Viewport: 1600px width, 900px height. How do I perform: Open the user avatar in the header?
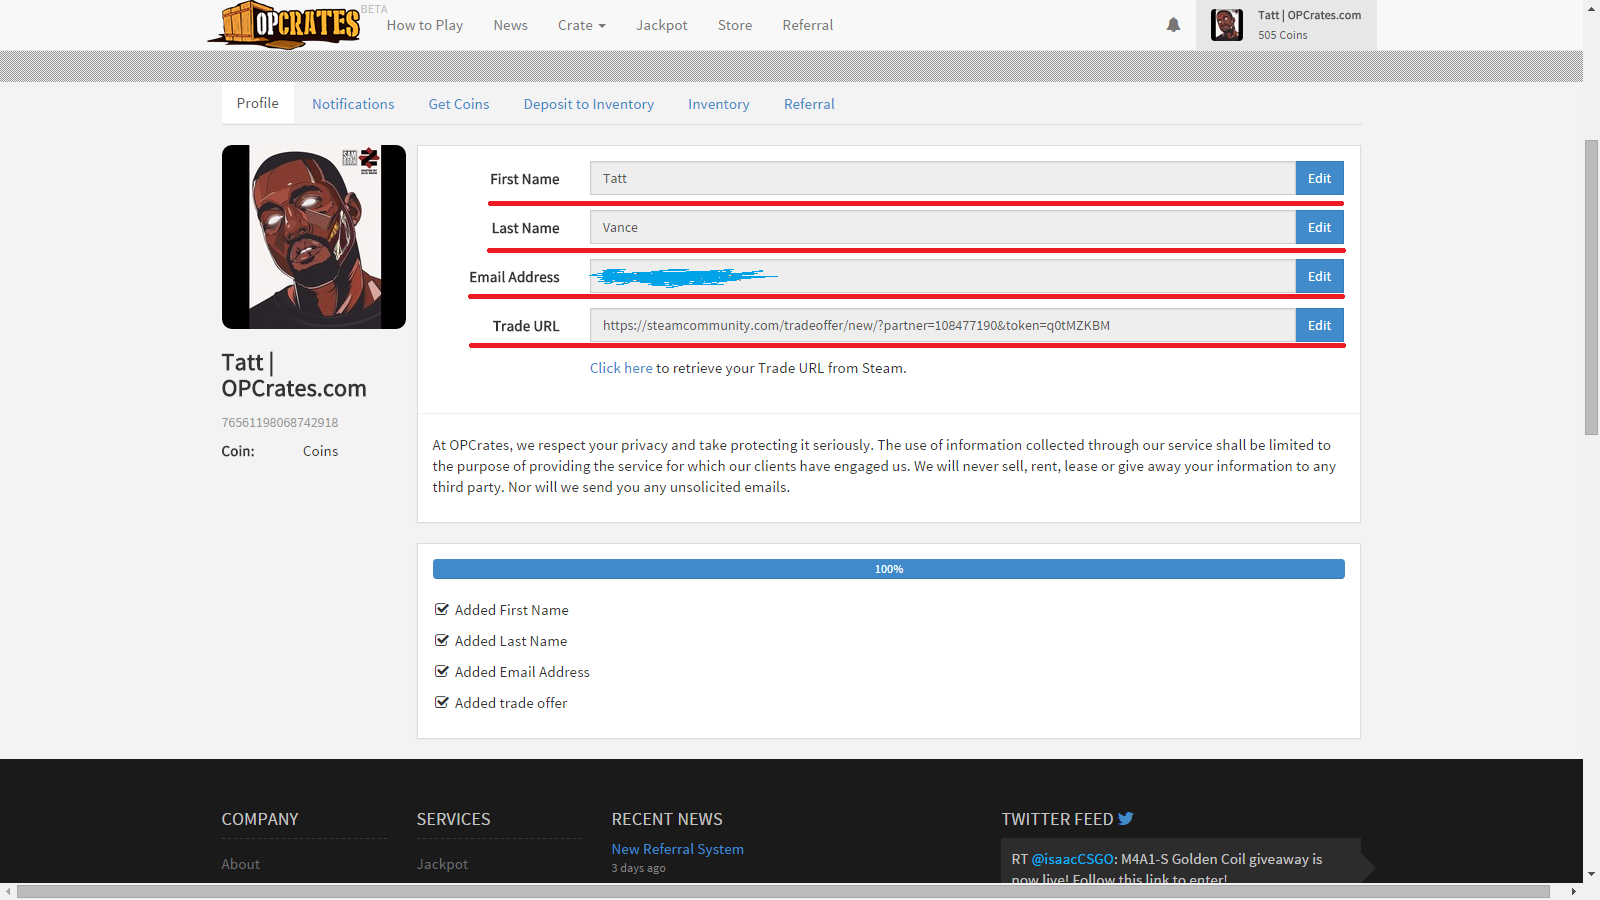click(x=1227, y=25)
